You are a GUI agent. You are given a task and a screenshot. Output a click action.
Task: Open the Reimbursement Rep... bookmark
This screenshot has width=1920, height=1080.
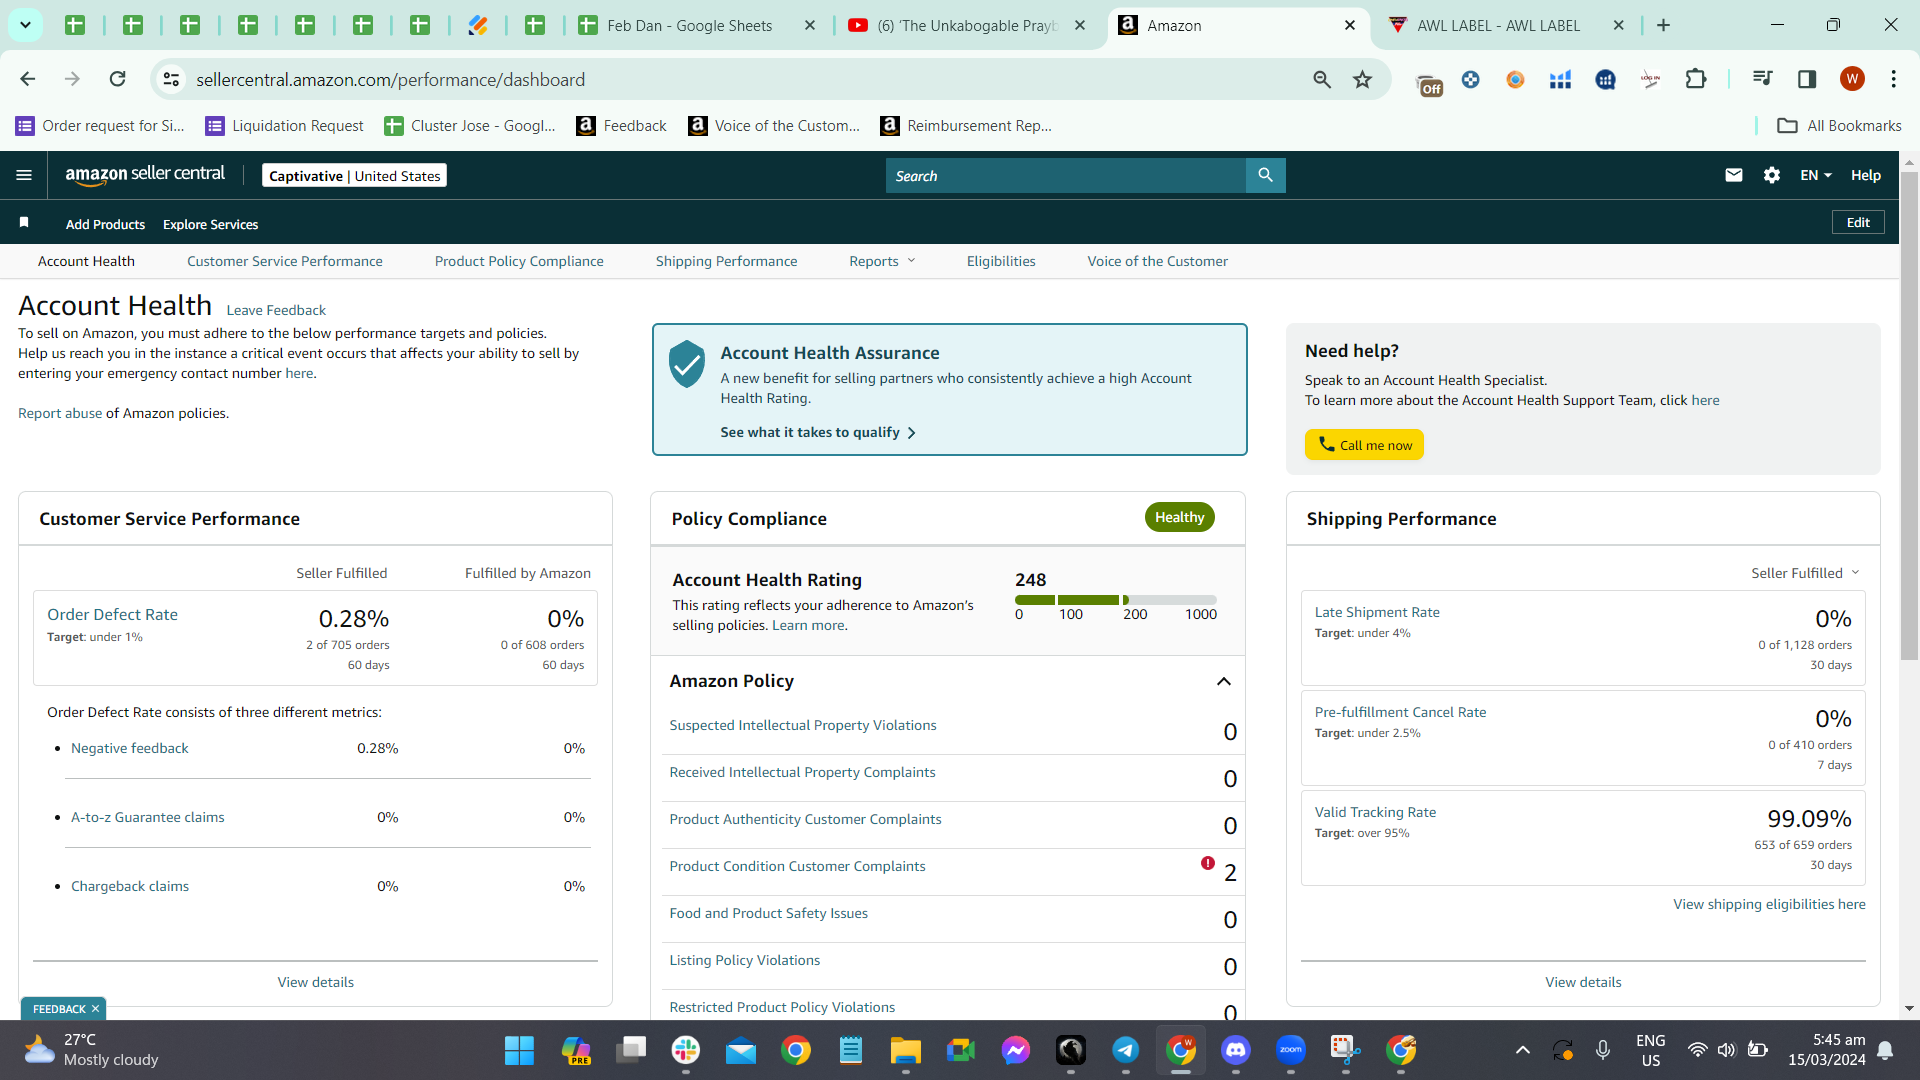point(966,125)
